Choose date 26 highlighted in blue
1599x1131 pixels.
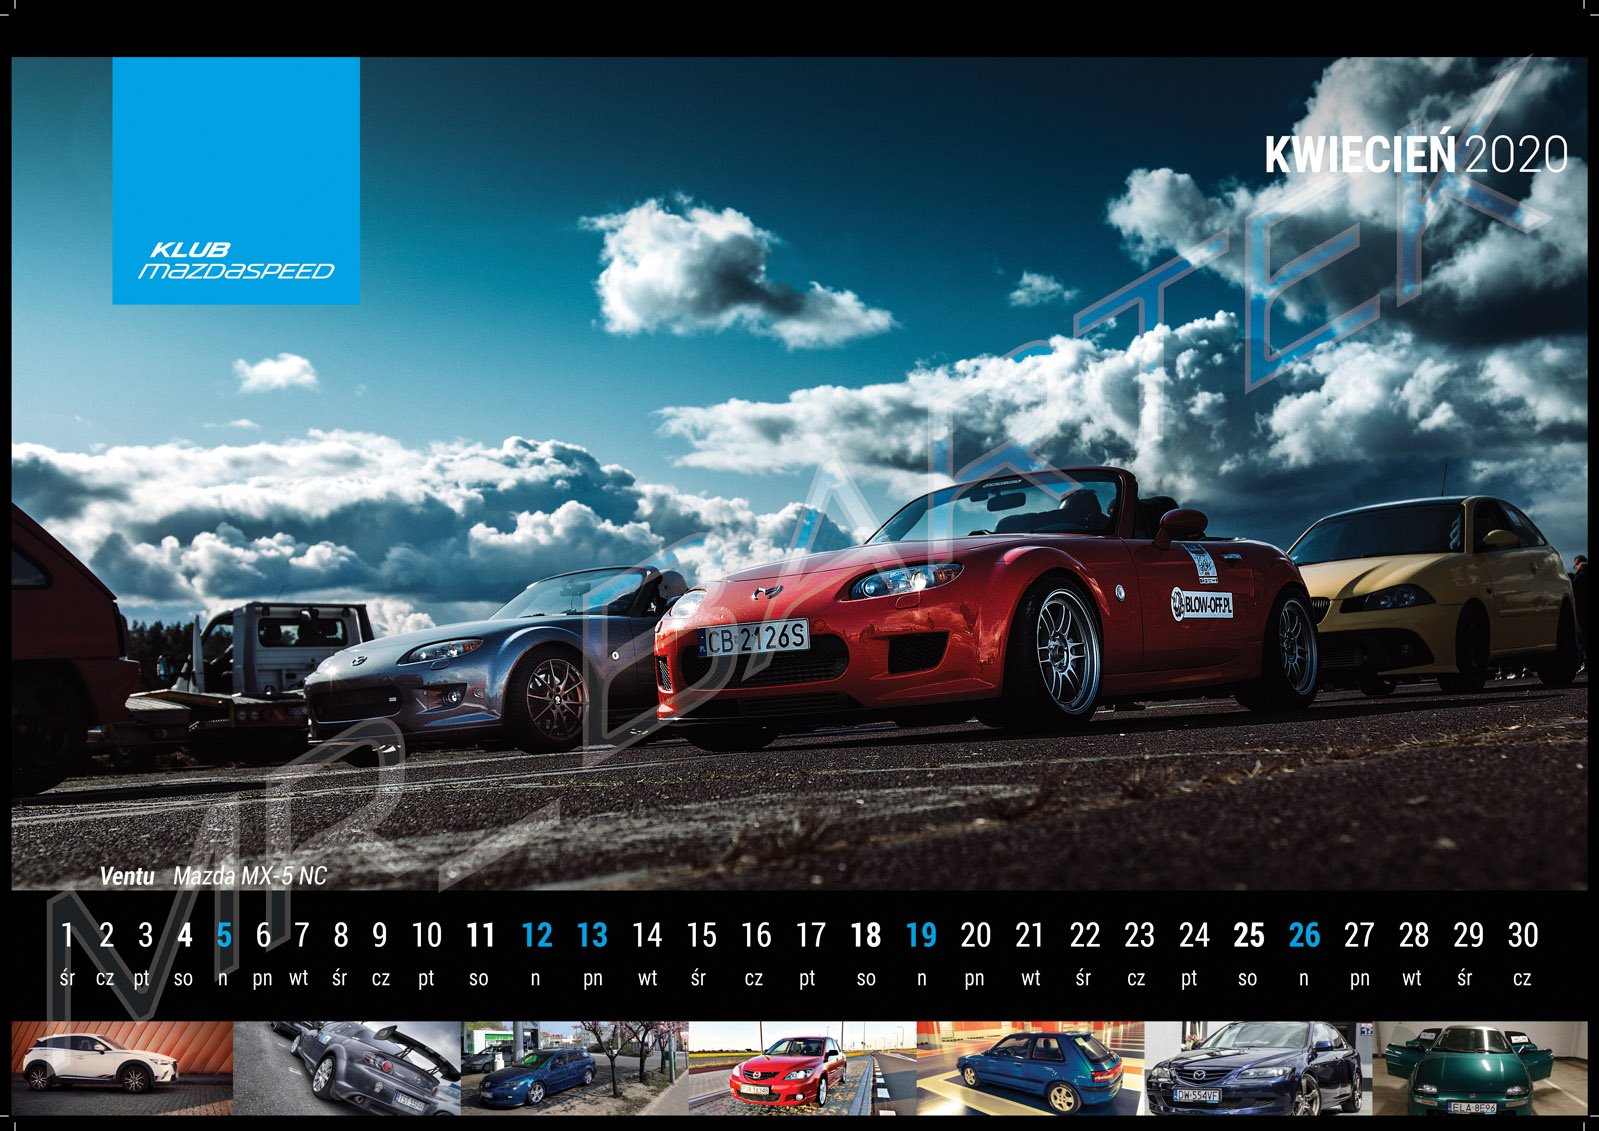pyautogui.click(x=1304, y=936)
